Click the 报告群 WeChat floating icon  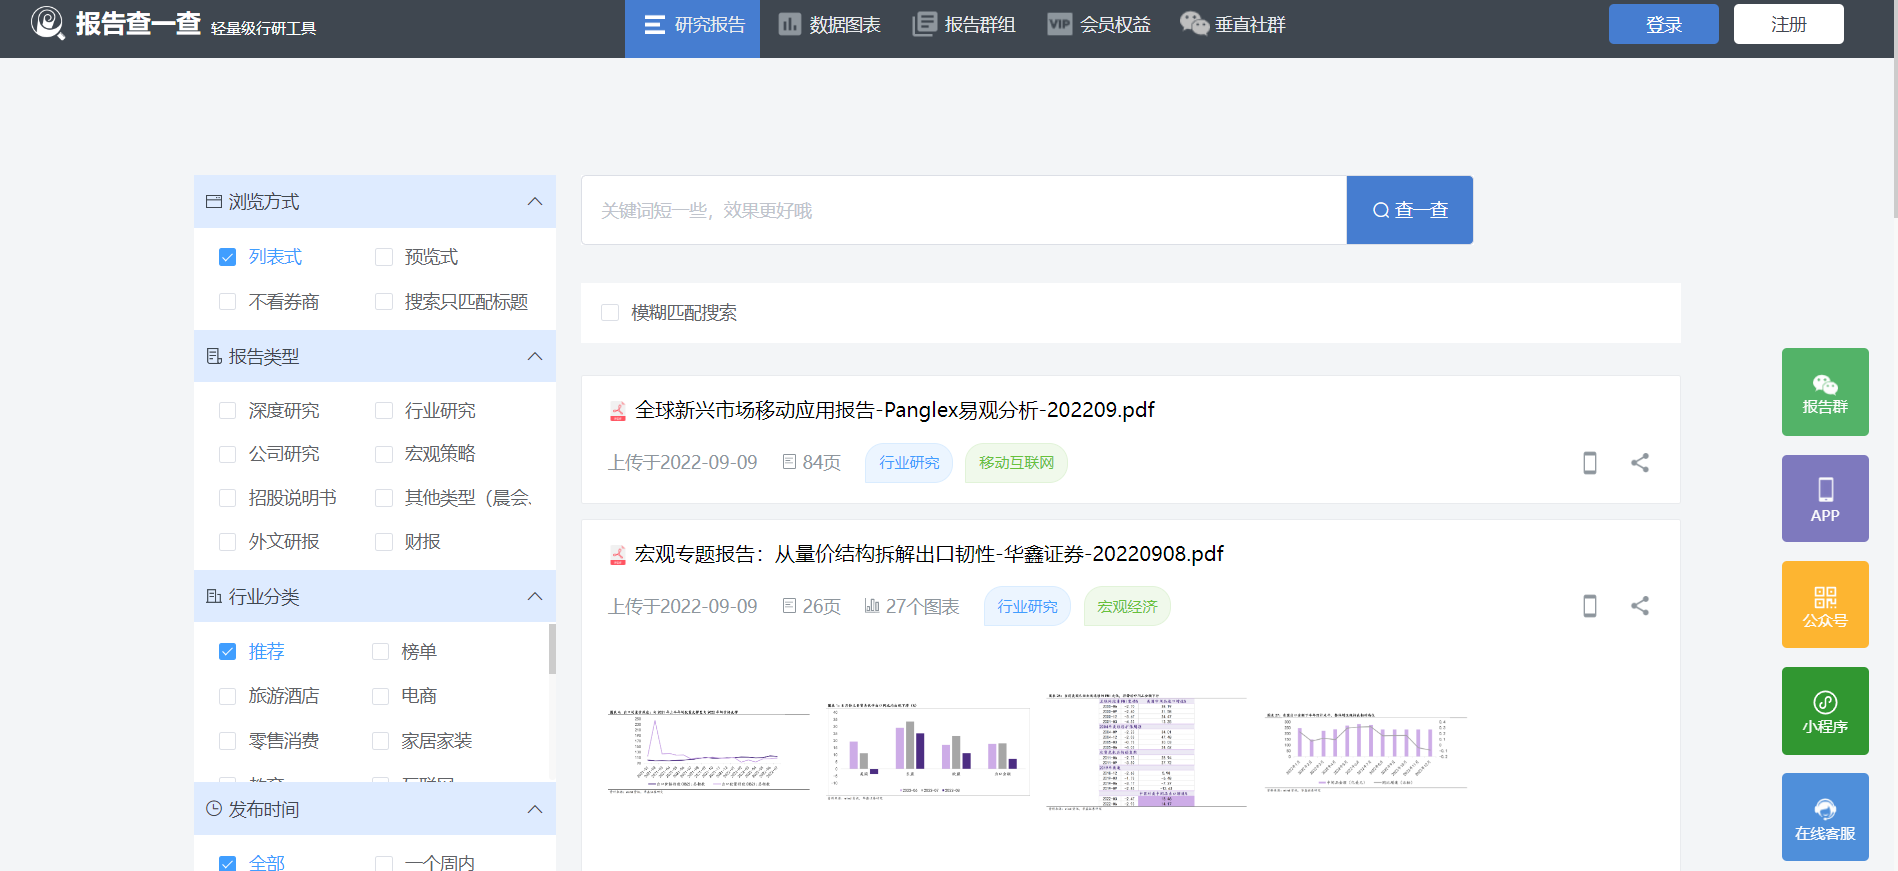(1824, 392)
